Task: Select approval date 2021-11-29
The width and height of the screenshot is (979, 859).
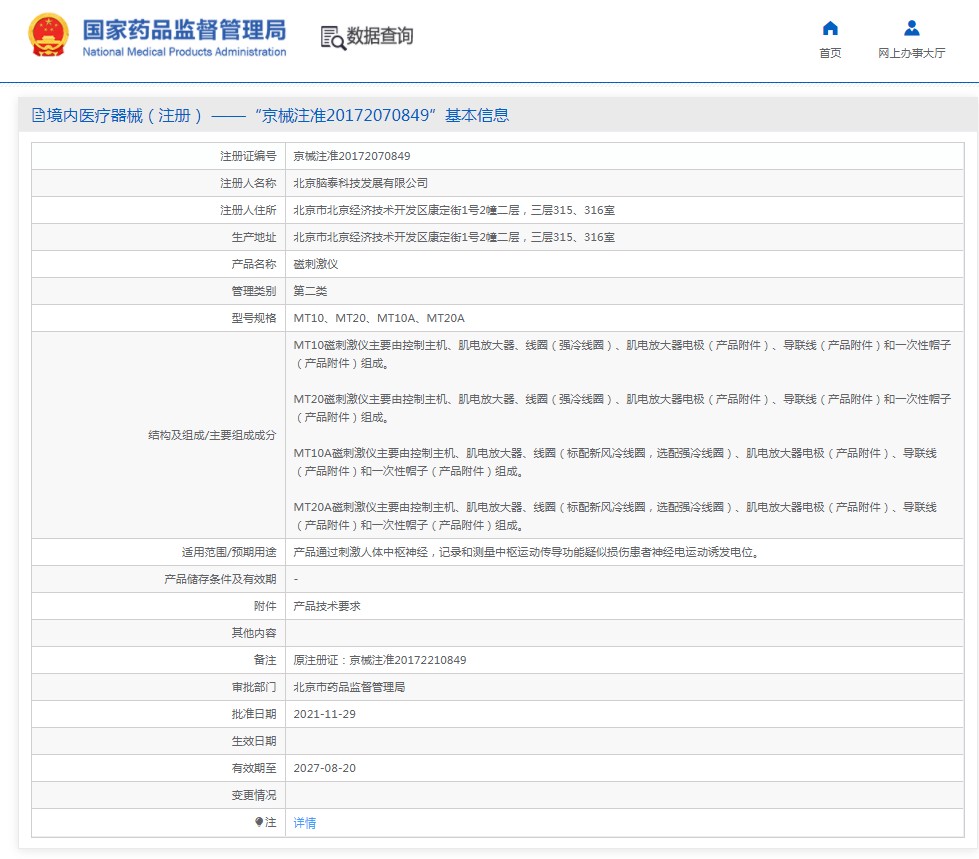Action: (325, 714)
